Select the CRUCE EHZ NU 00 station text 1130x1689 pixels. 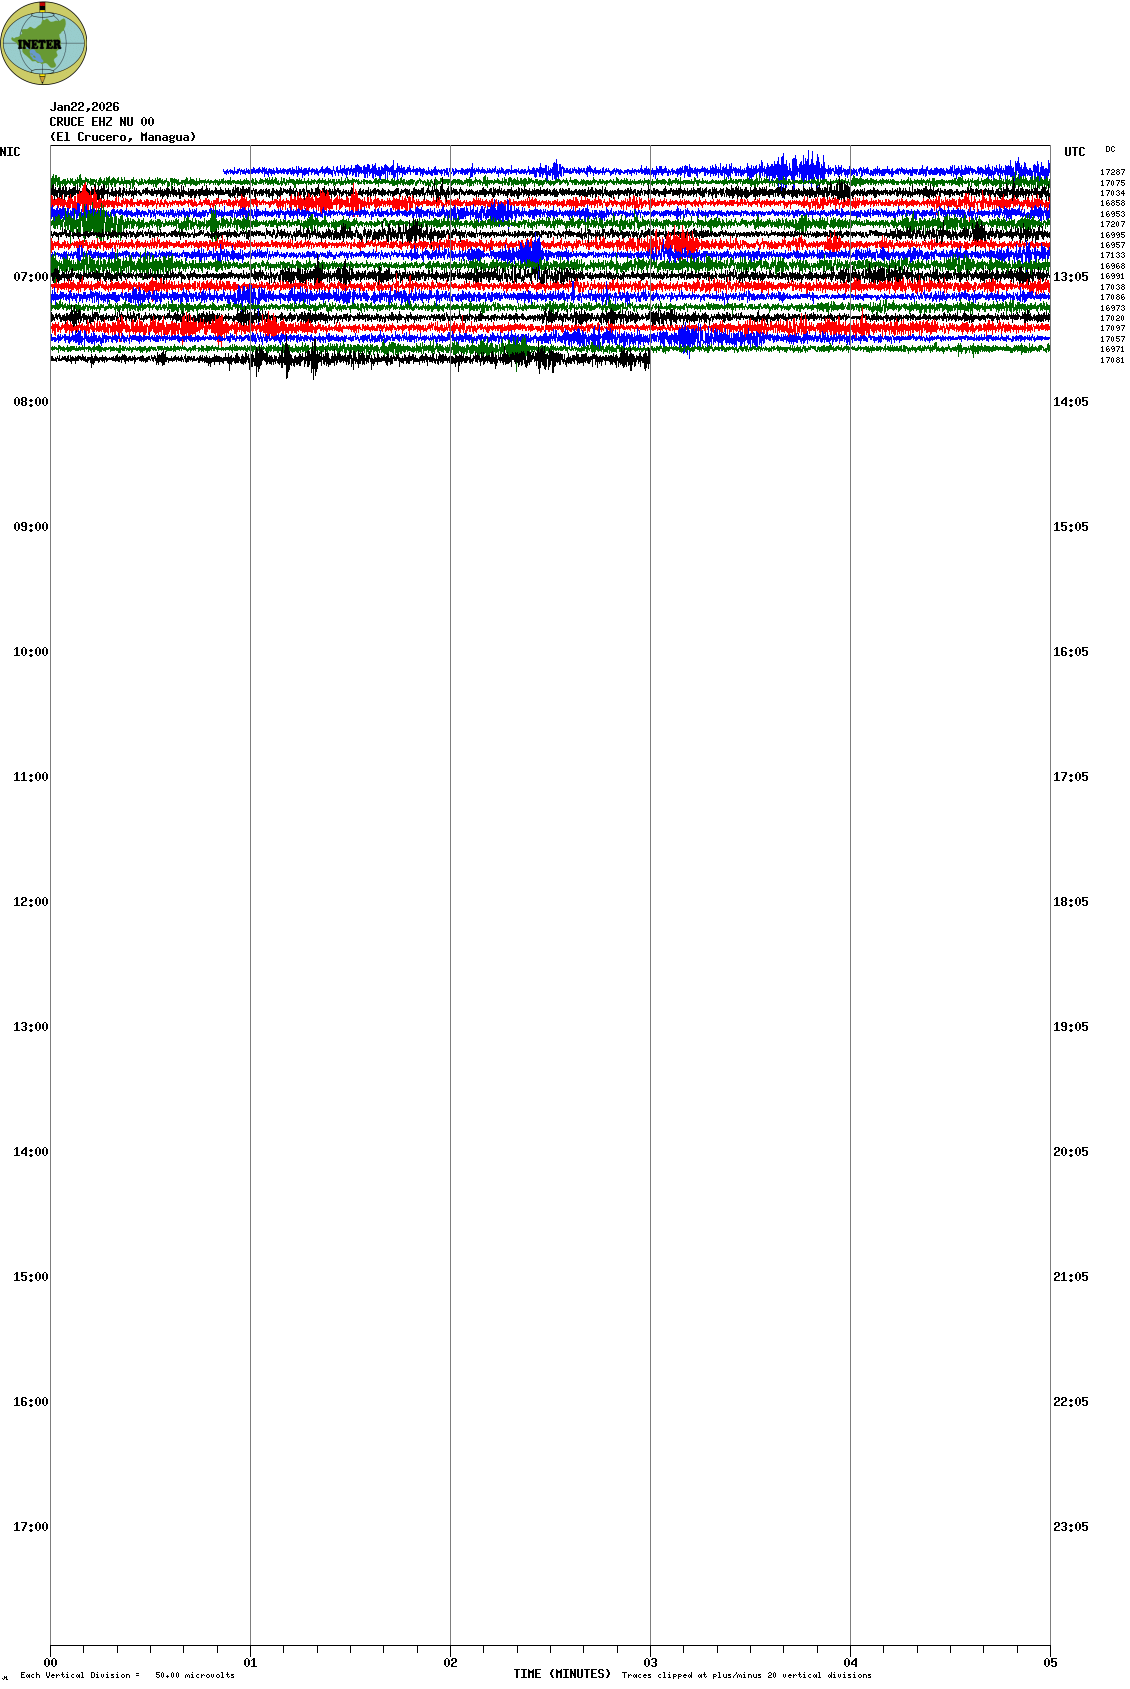[102, 122]
